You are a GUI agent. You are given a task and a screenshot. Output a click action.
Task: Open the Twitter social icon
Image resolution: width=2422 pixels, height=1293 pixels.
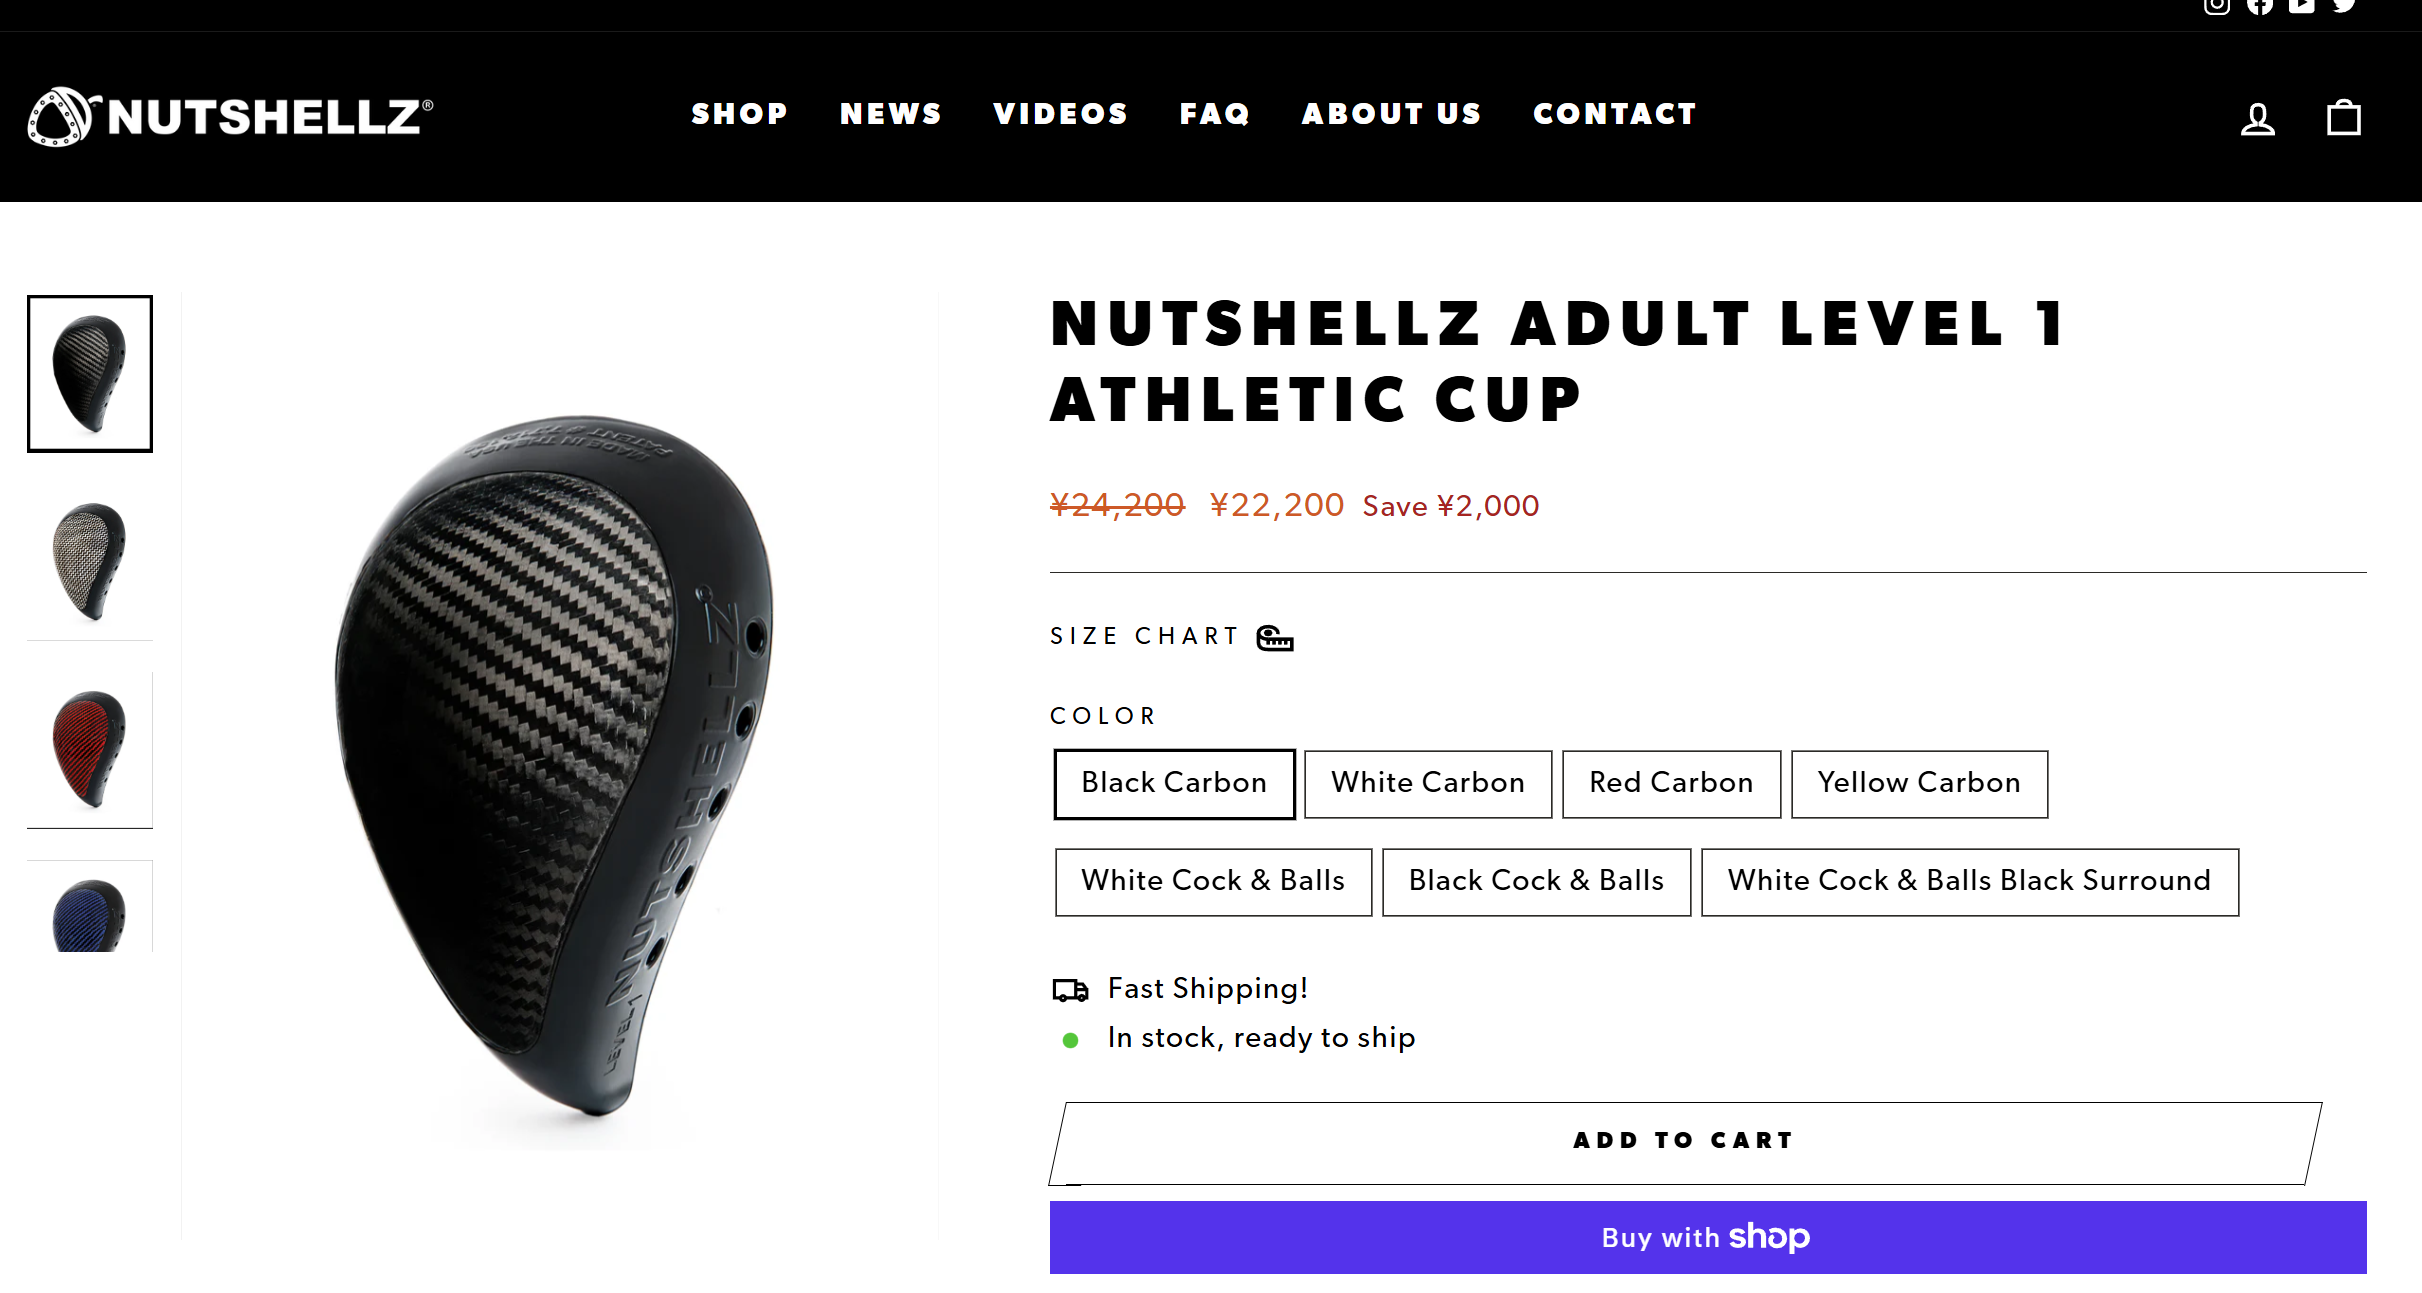2345,6
